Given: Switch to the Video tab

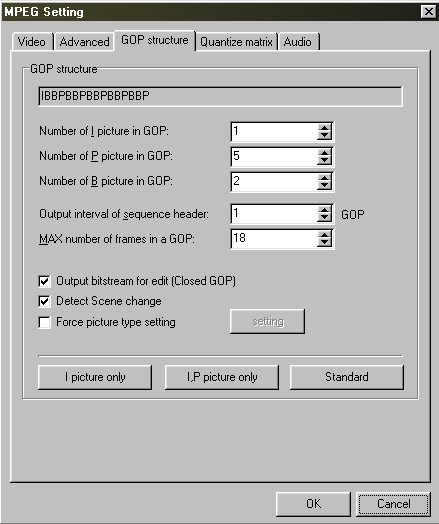Looking at the screenshot, I should click(x=32, y=42).
